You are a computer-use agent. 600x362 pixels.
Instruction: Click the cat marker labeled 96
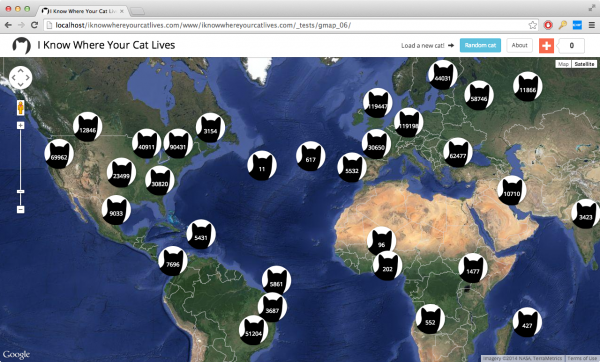pos(381,241)
